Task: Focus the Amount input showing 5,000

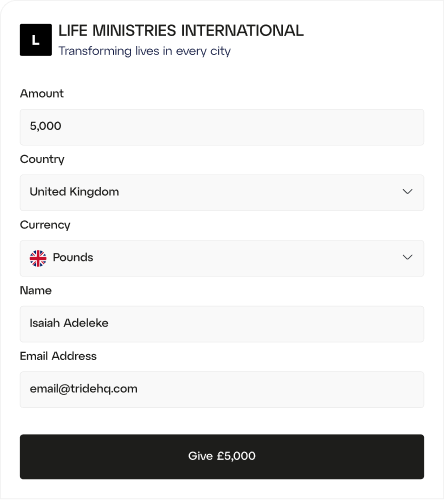Action: 222,127
